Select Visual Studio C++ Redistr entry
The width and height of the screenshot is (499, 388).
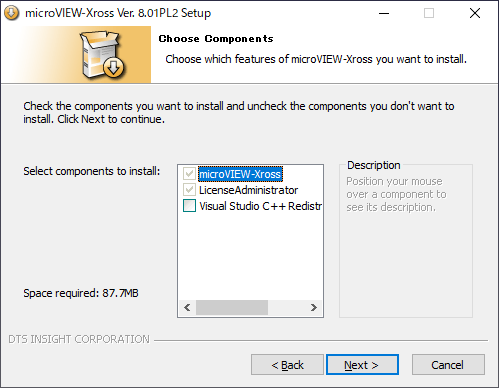[x=260, y=206]
